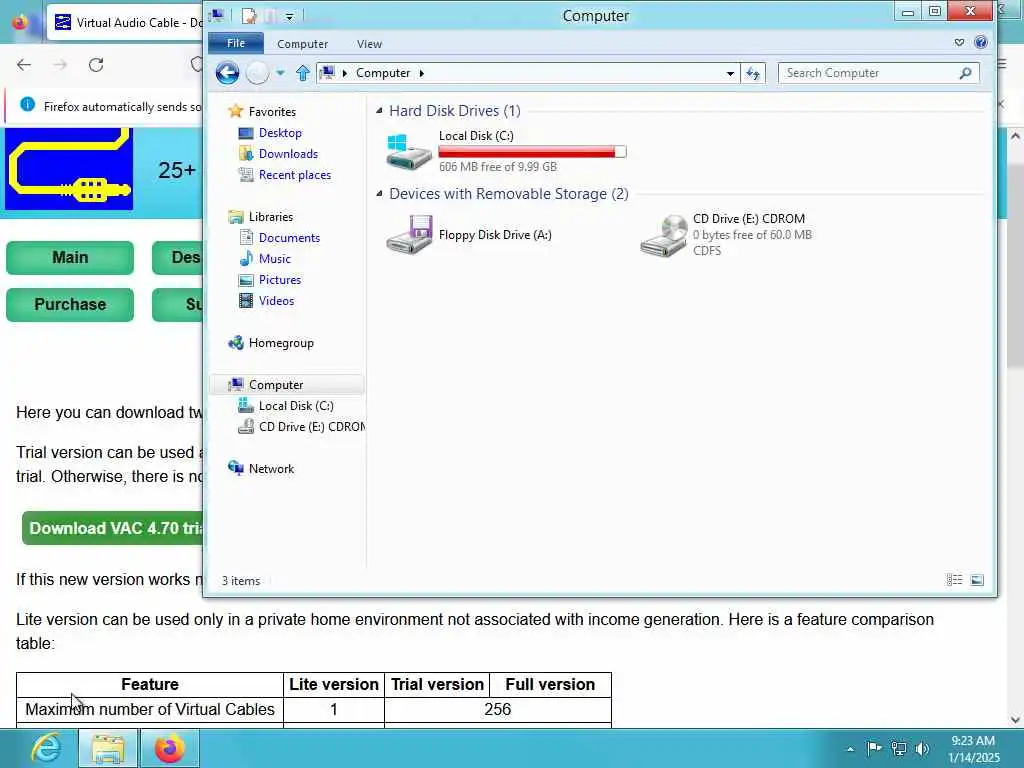Click the network tray icon

pyautogui.click(x=899, y=749)
